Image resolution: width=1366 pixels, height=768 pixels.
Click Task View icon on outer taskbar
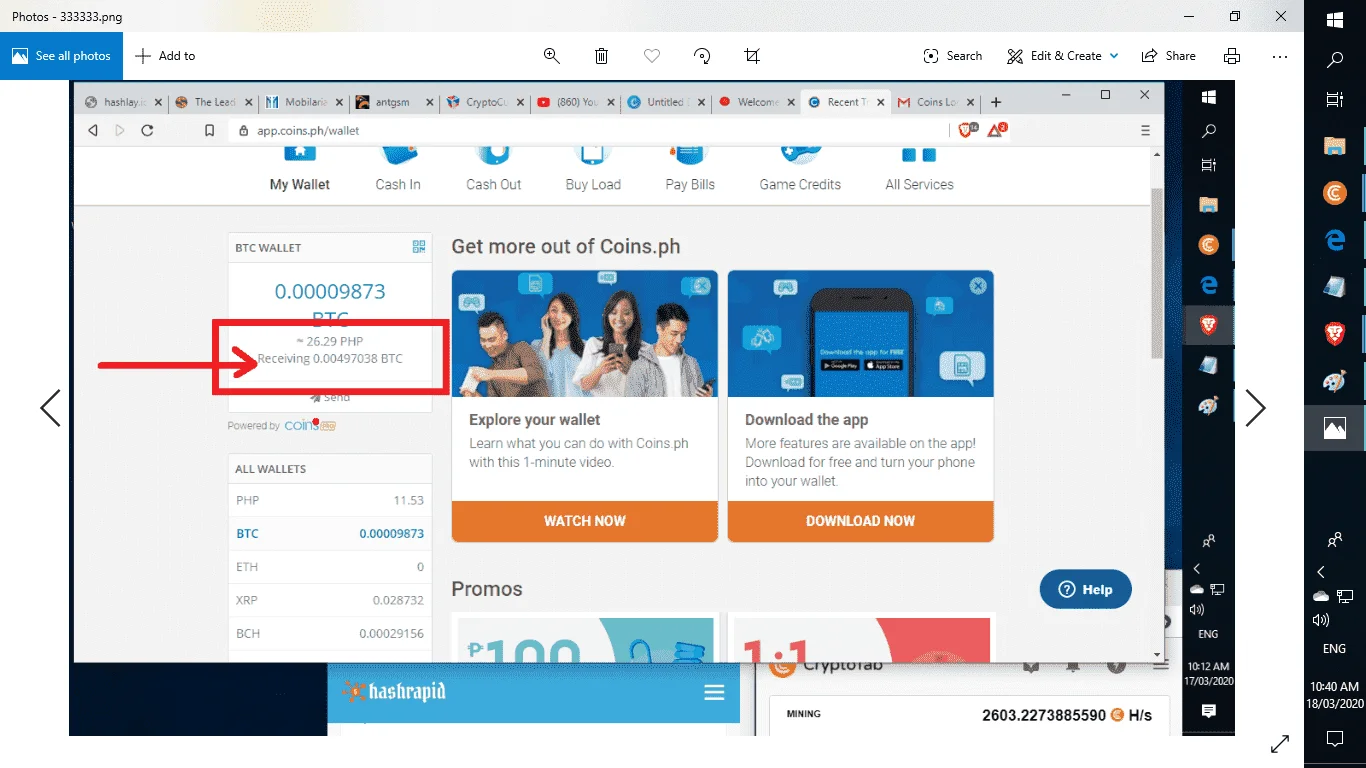[1335, 99]
